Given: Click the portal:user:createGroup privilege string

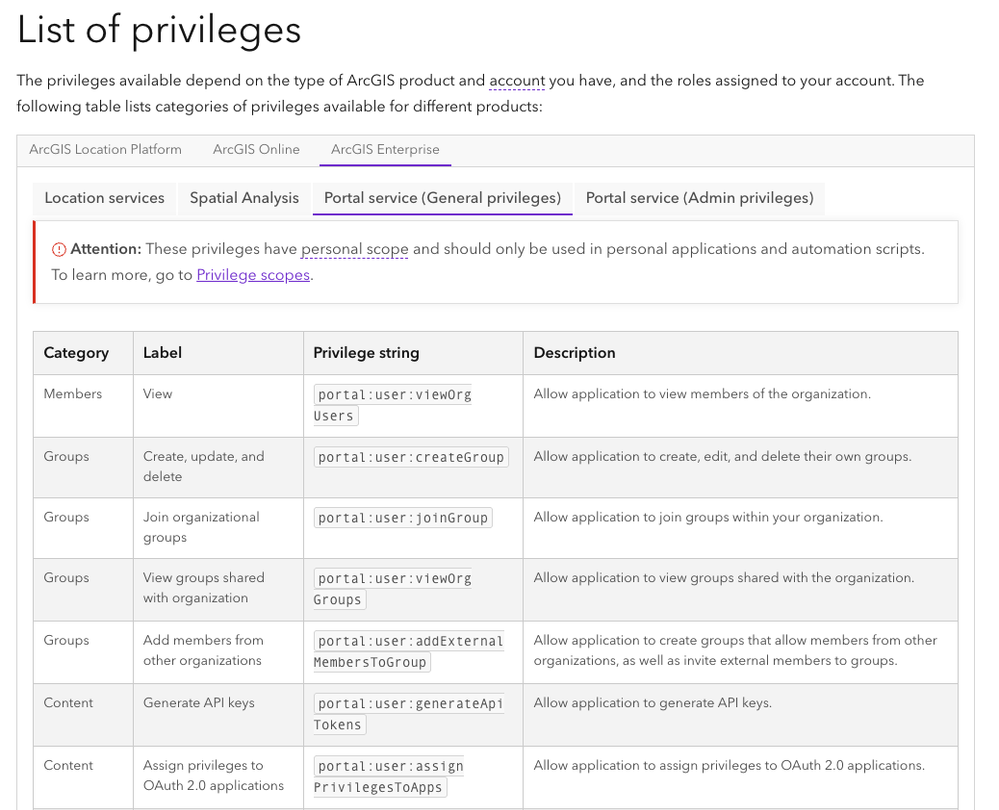Looking at the screenshot, I should tap(411, 457).
